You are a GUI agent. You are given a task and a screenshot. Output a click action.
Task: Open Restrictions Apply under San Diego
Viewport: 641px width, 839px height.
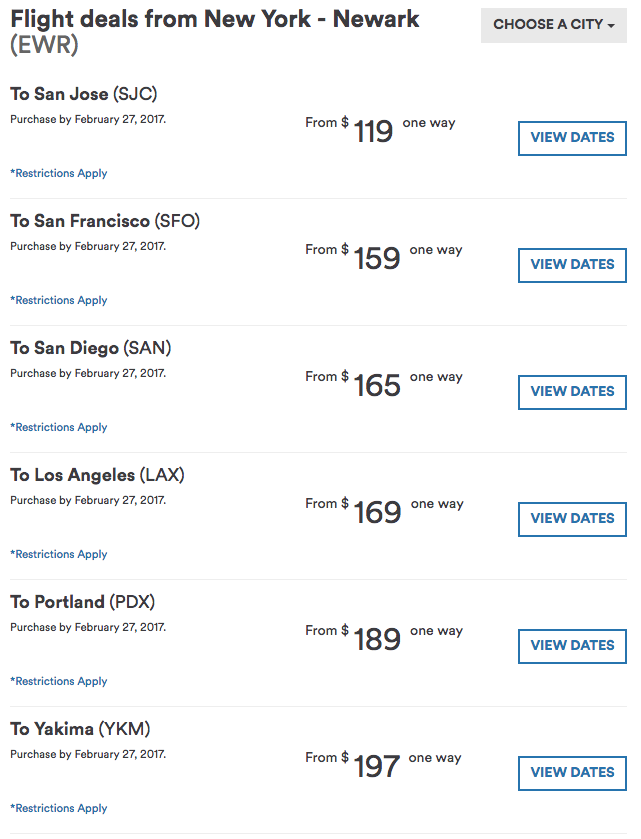point(59,428)
